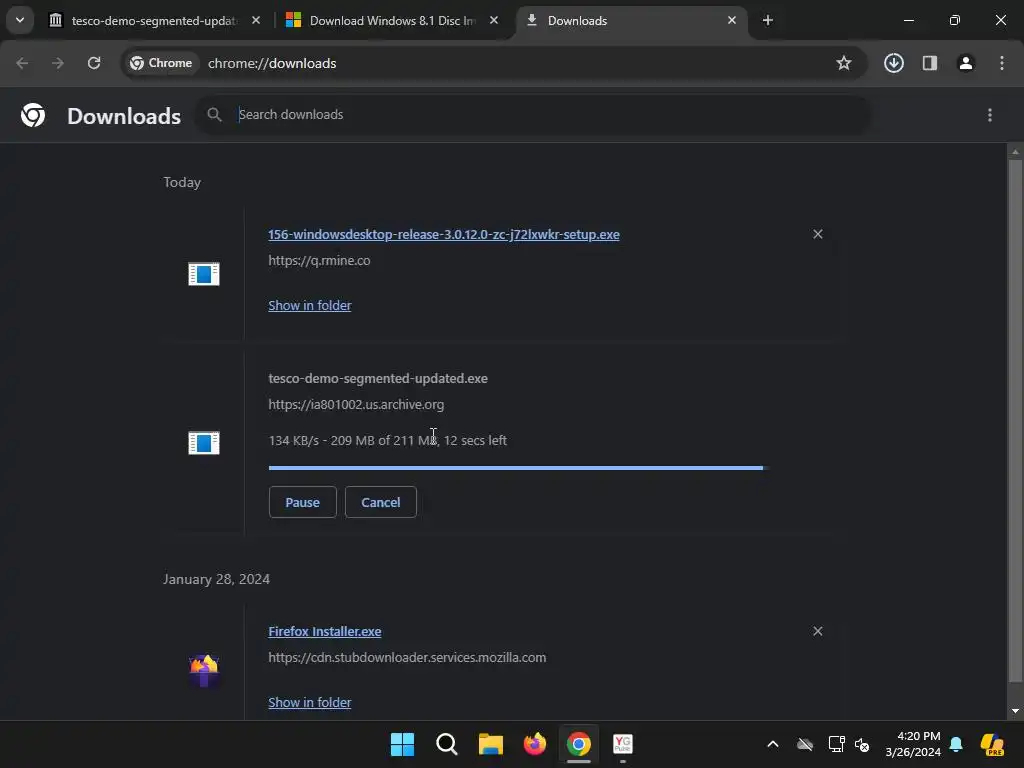
Task: Open the Downloads page more actions menu
Action: [x=990, y=116]
